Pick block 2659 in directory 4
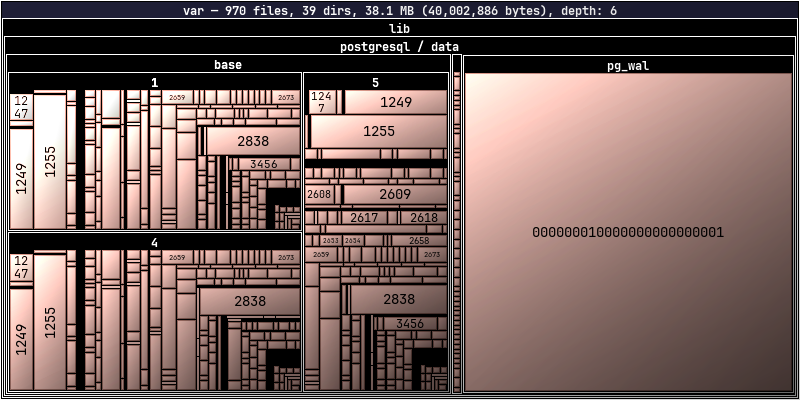 (177, 257)
